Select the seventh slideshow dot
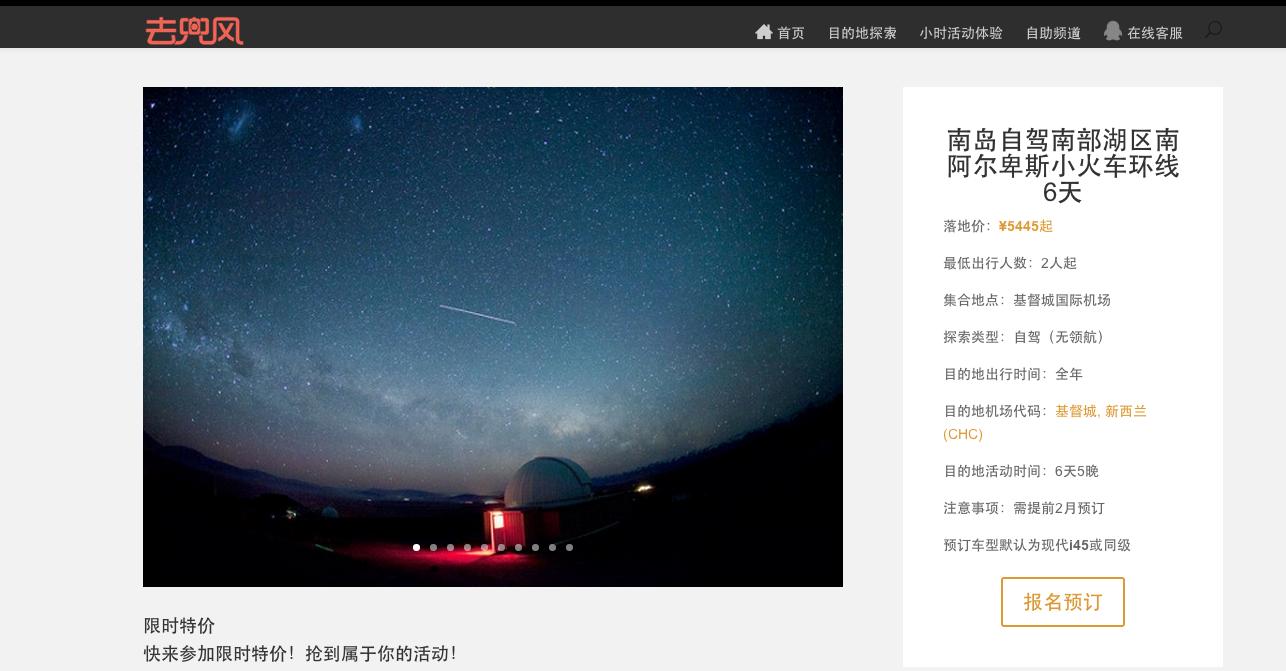Screen dimensions: 1286x671 point(518,547)
